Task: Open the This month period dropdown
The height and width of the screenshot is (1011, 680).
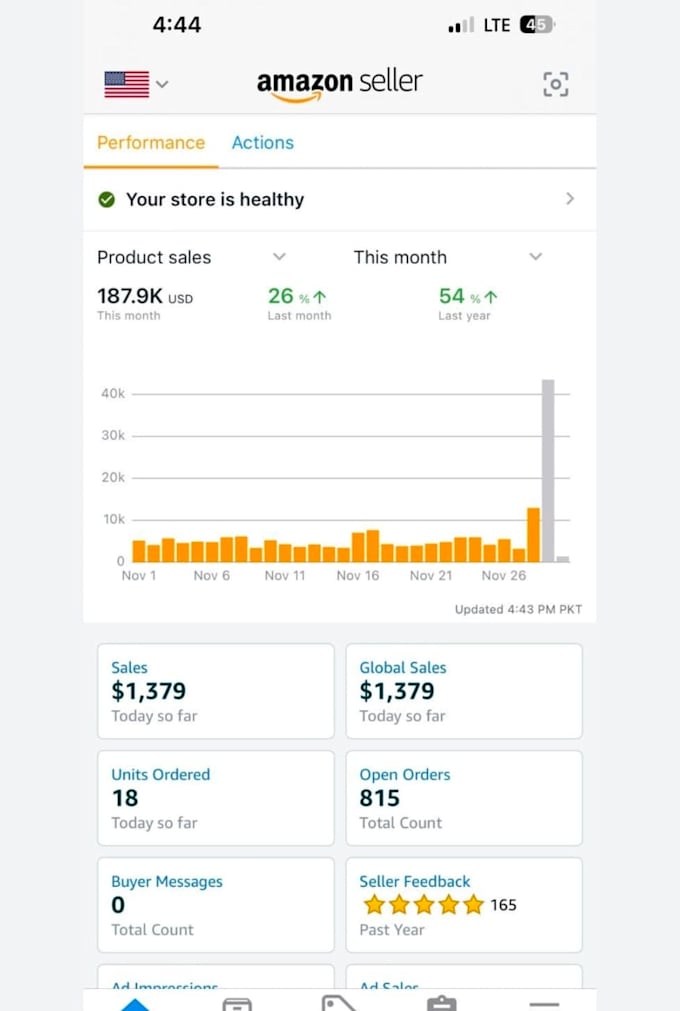Action: click(x=448, y=257)
